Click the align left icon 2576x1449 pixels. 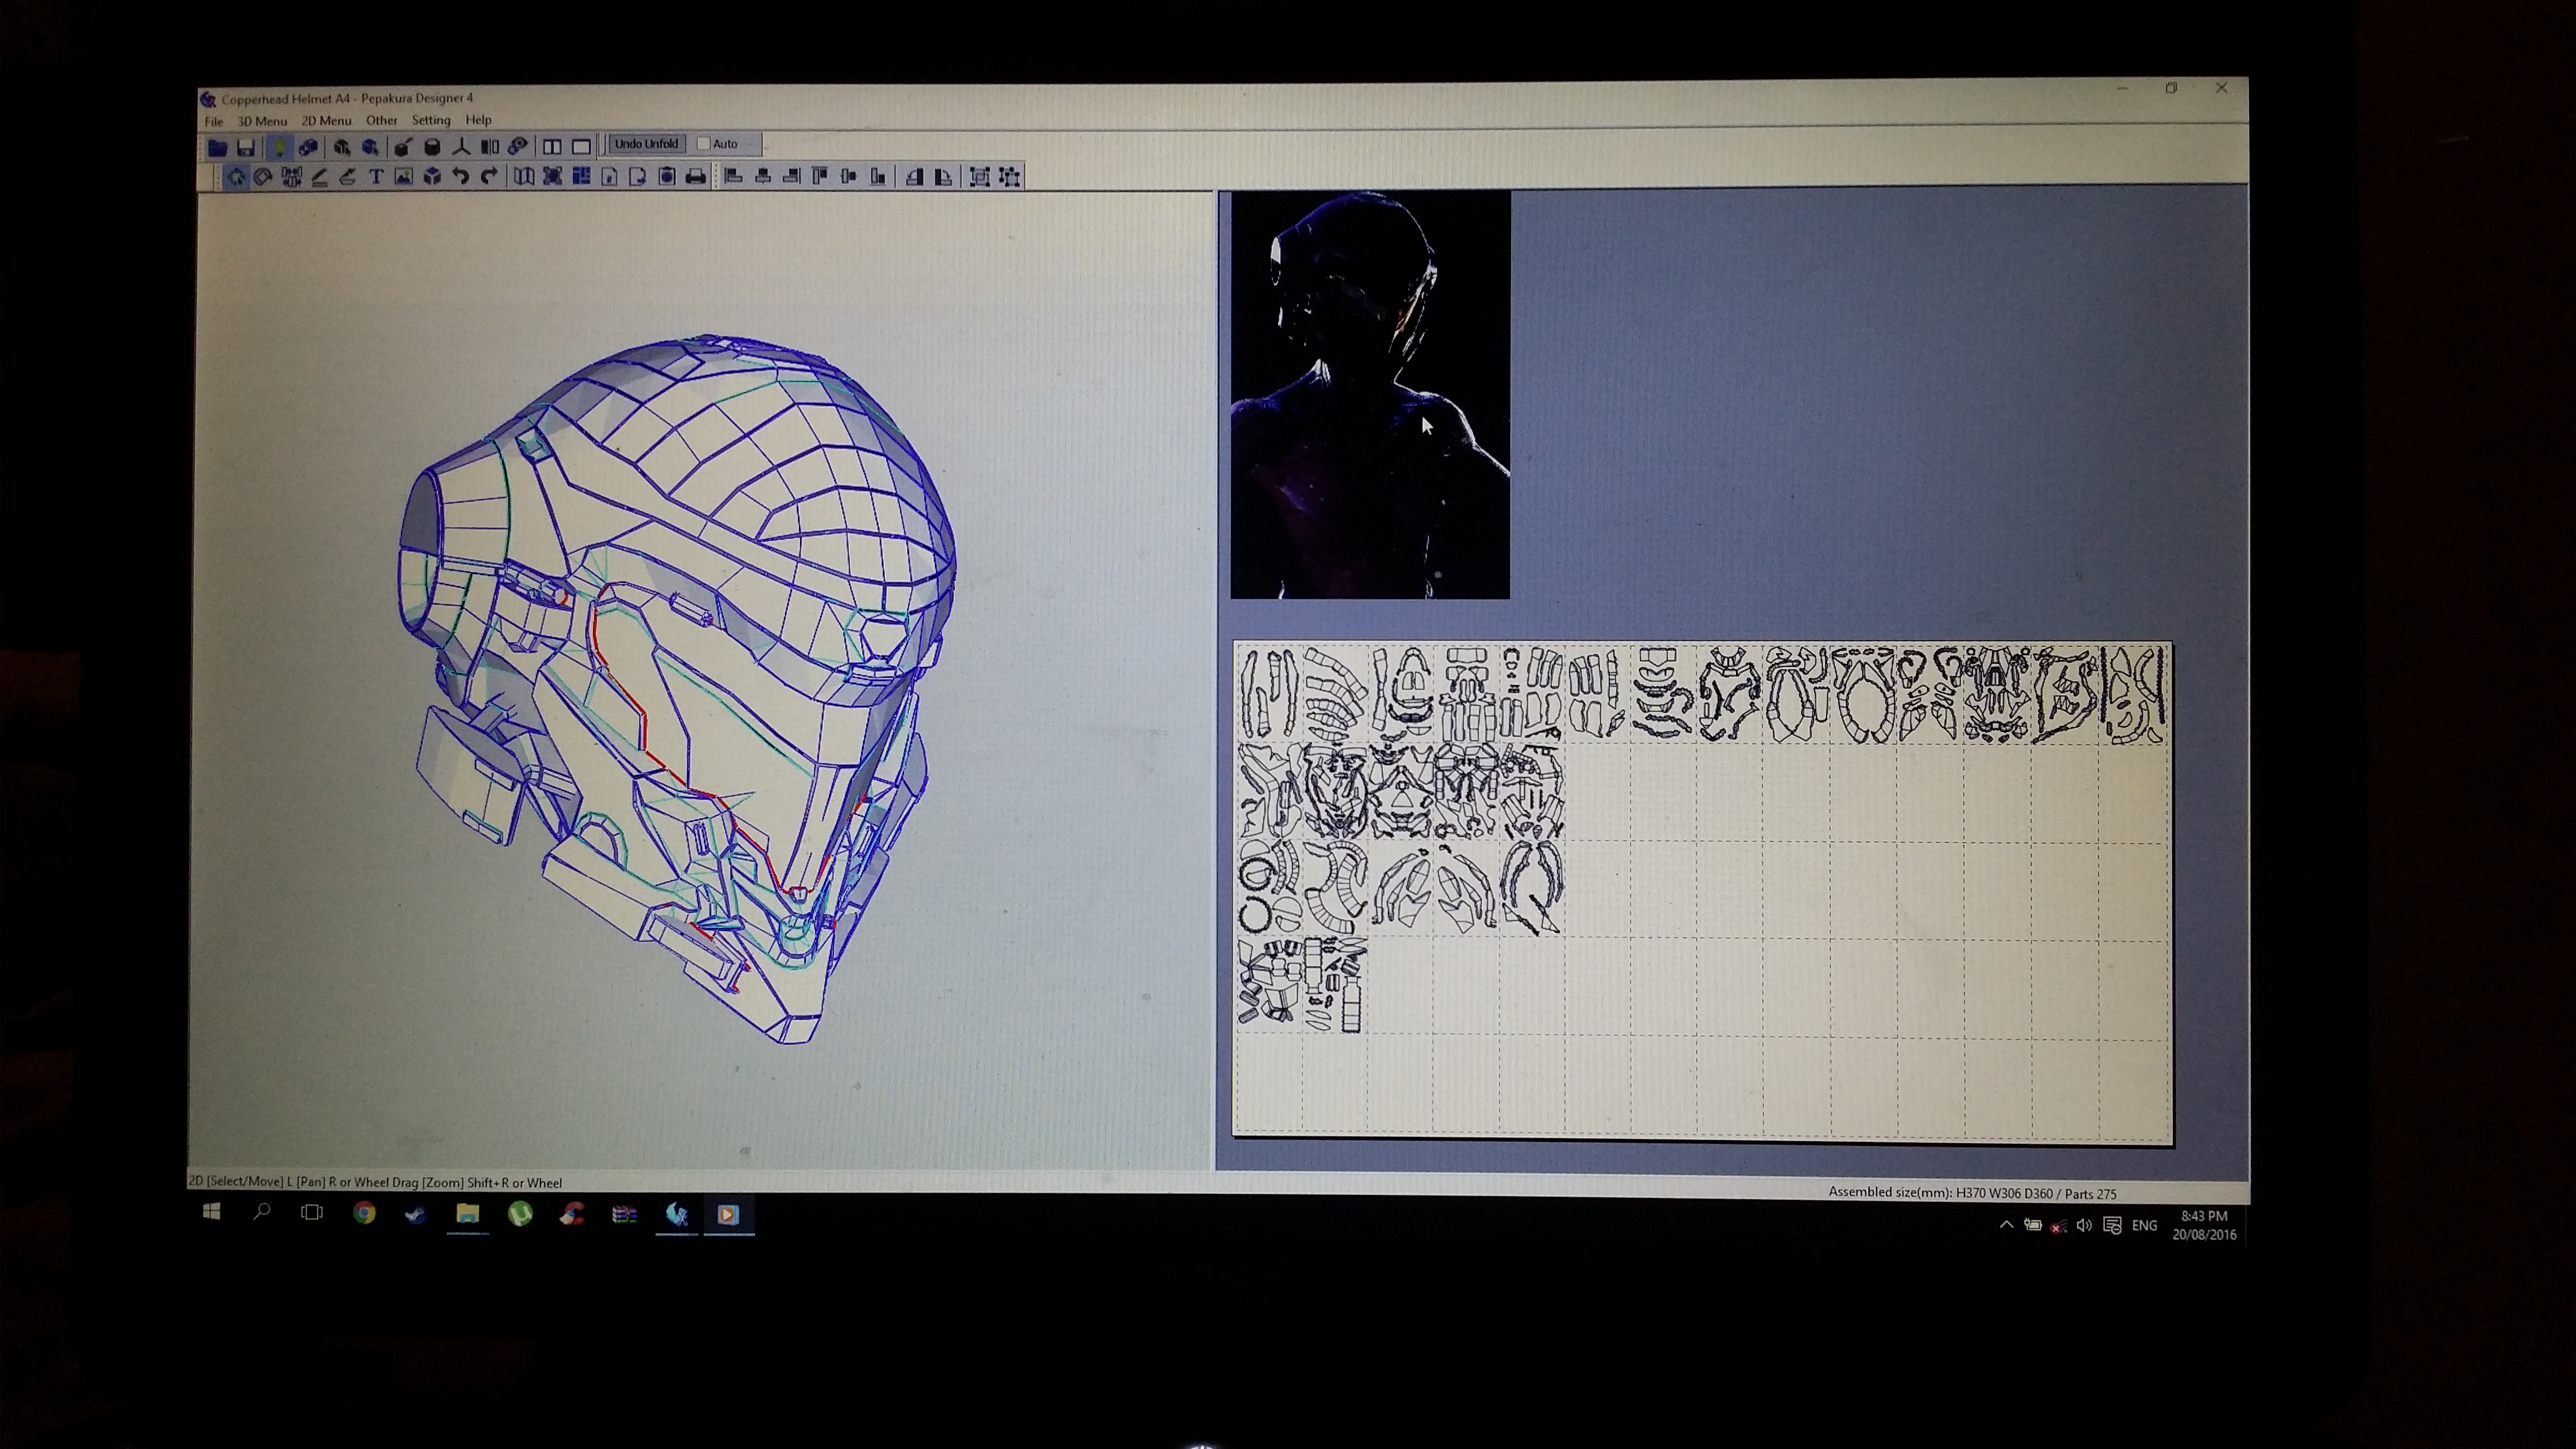(733, 177)
